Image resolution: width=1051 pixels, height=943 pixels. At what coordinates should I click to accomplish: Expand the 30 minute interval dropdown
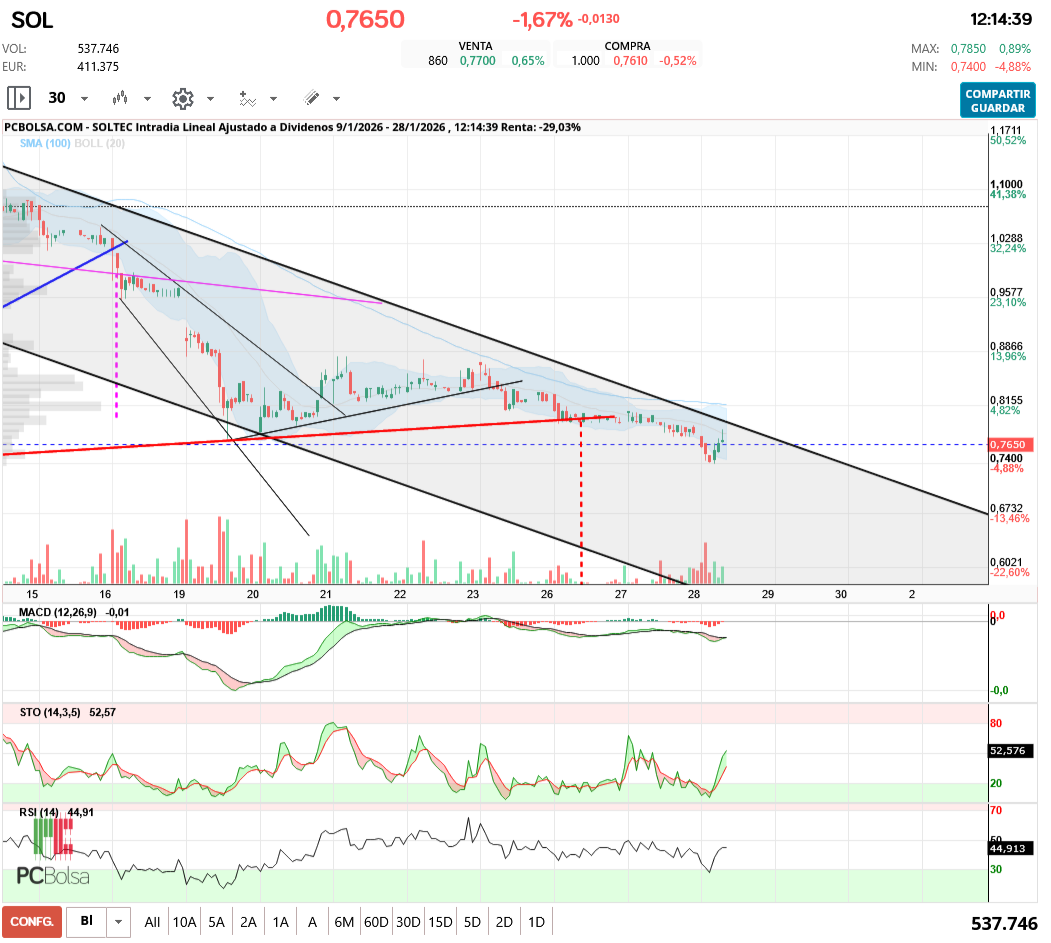tap(84, 99)
